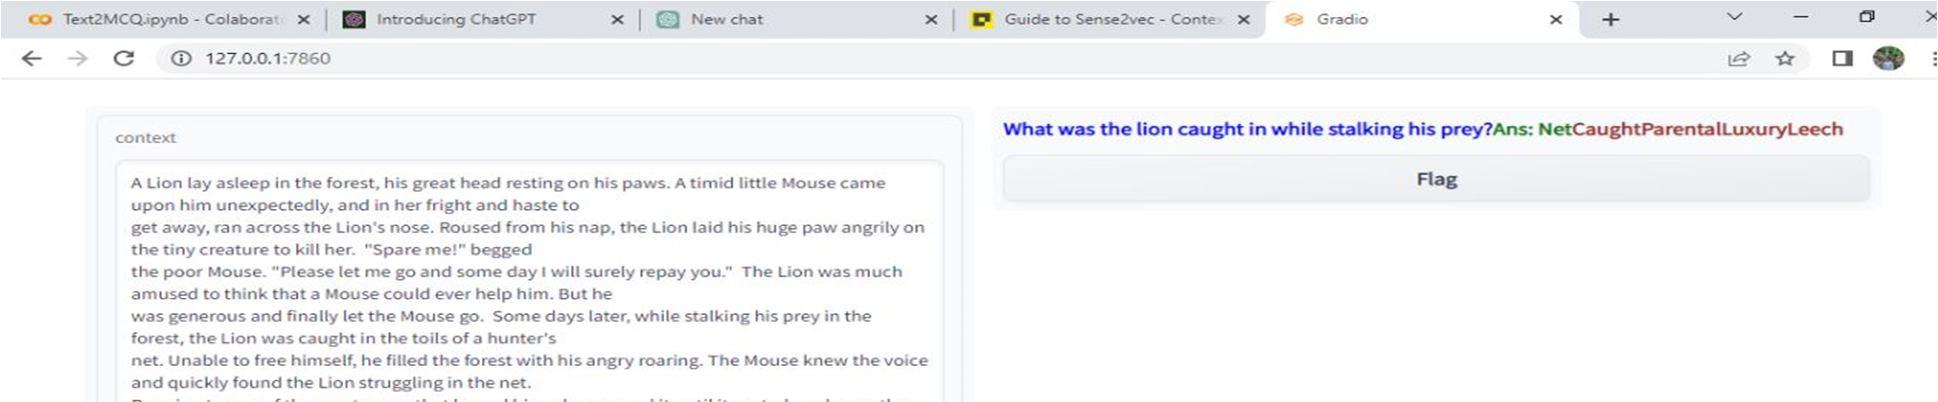Click the share page icon
1938x402 pixels.
click(1739, 59)
